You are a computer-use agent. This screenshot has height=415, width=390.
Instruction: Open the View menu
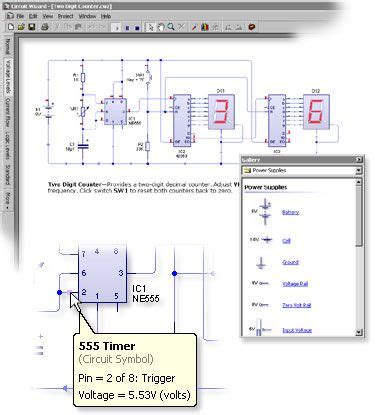tap(48, 16)
